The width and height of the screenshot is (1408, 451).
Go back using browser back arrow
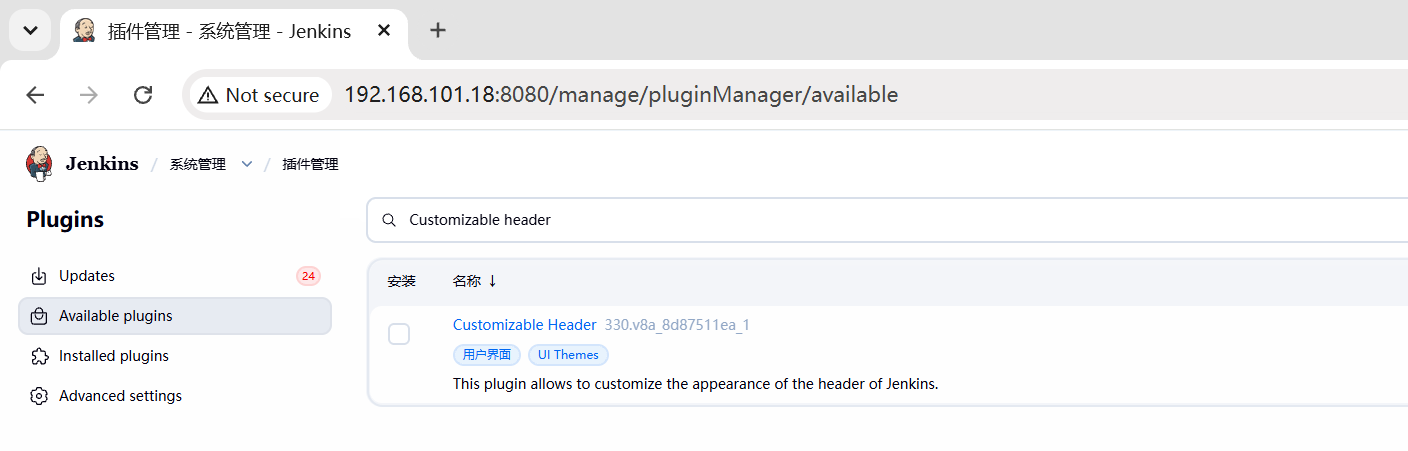(35, 95)
